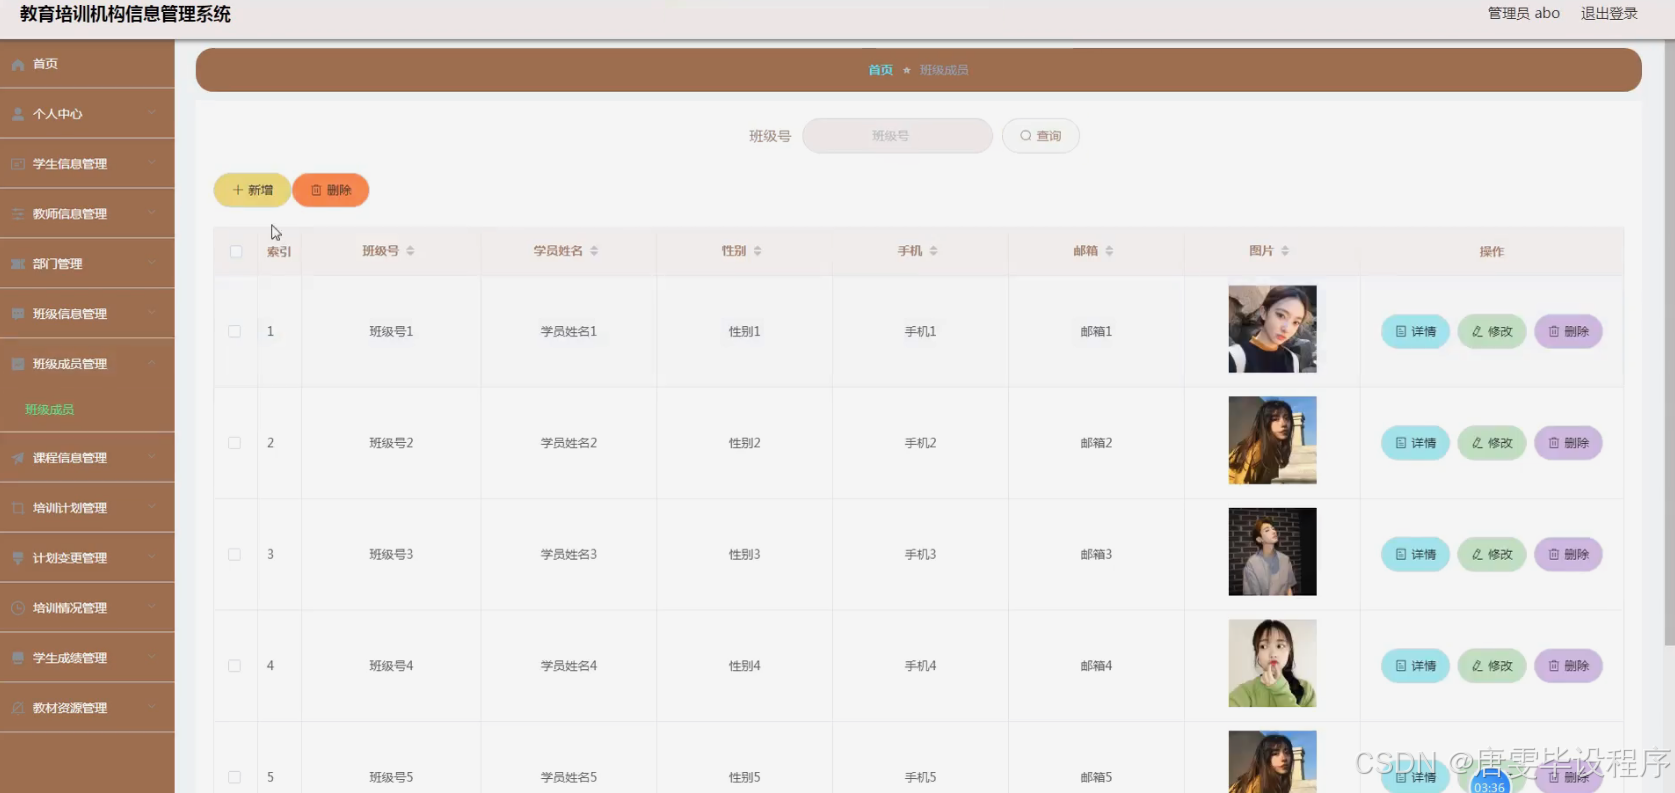
Task: Click the 邮箱3 cell
Action: click(1096, 554)
